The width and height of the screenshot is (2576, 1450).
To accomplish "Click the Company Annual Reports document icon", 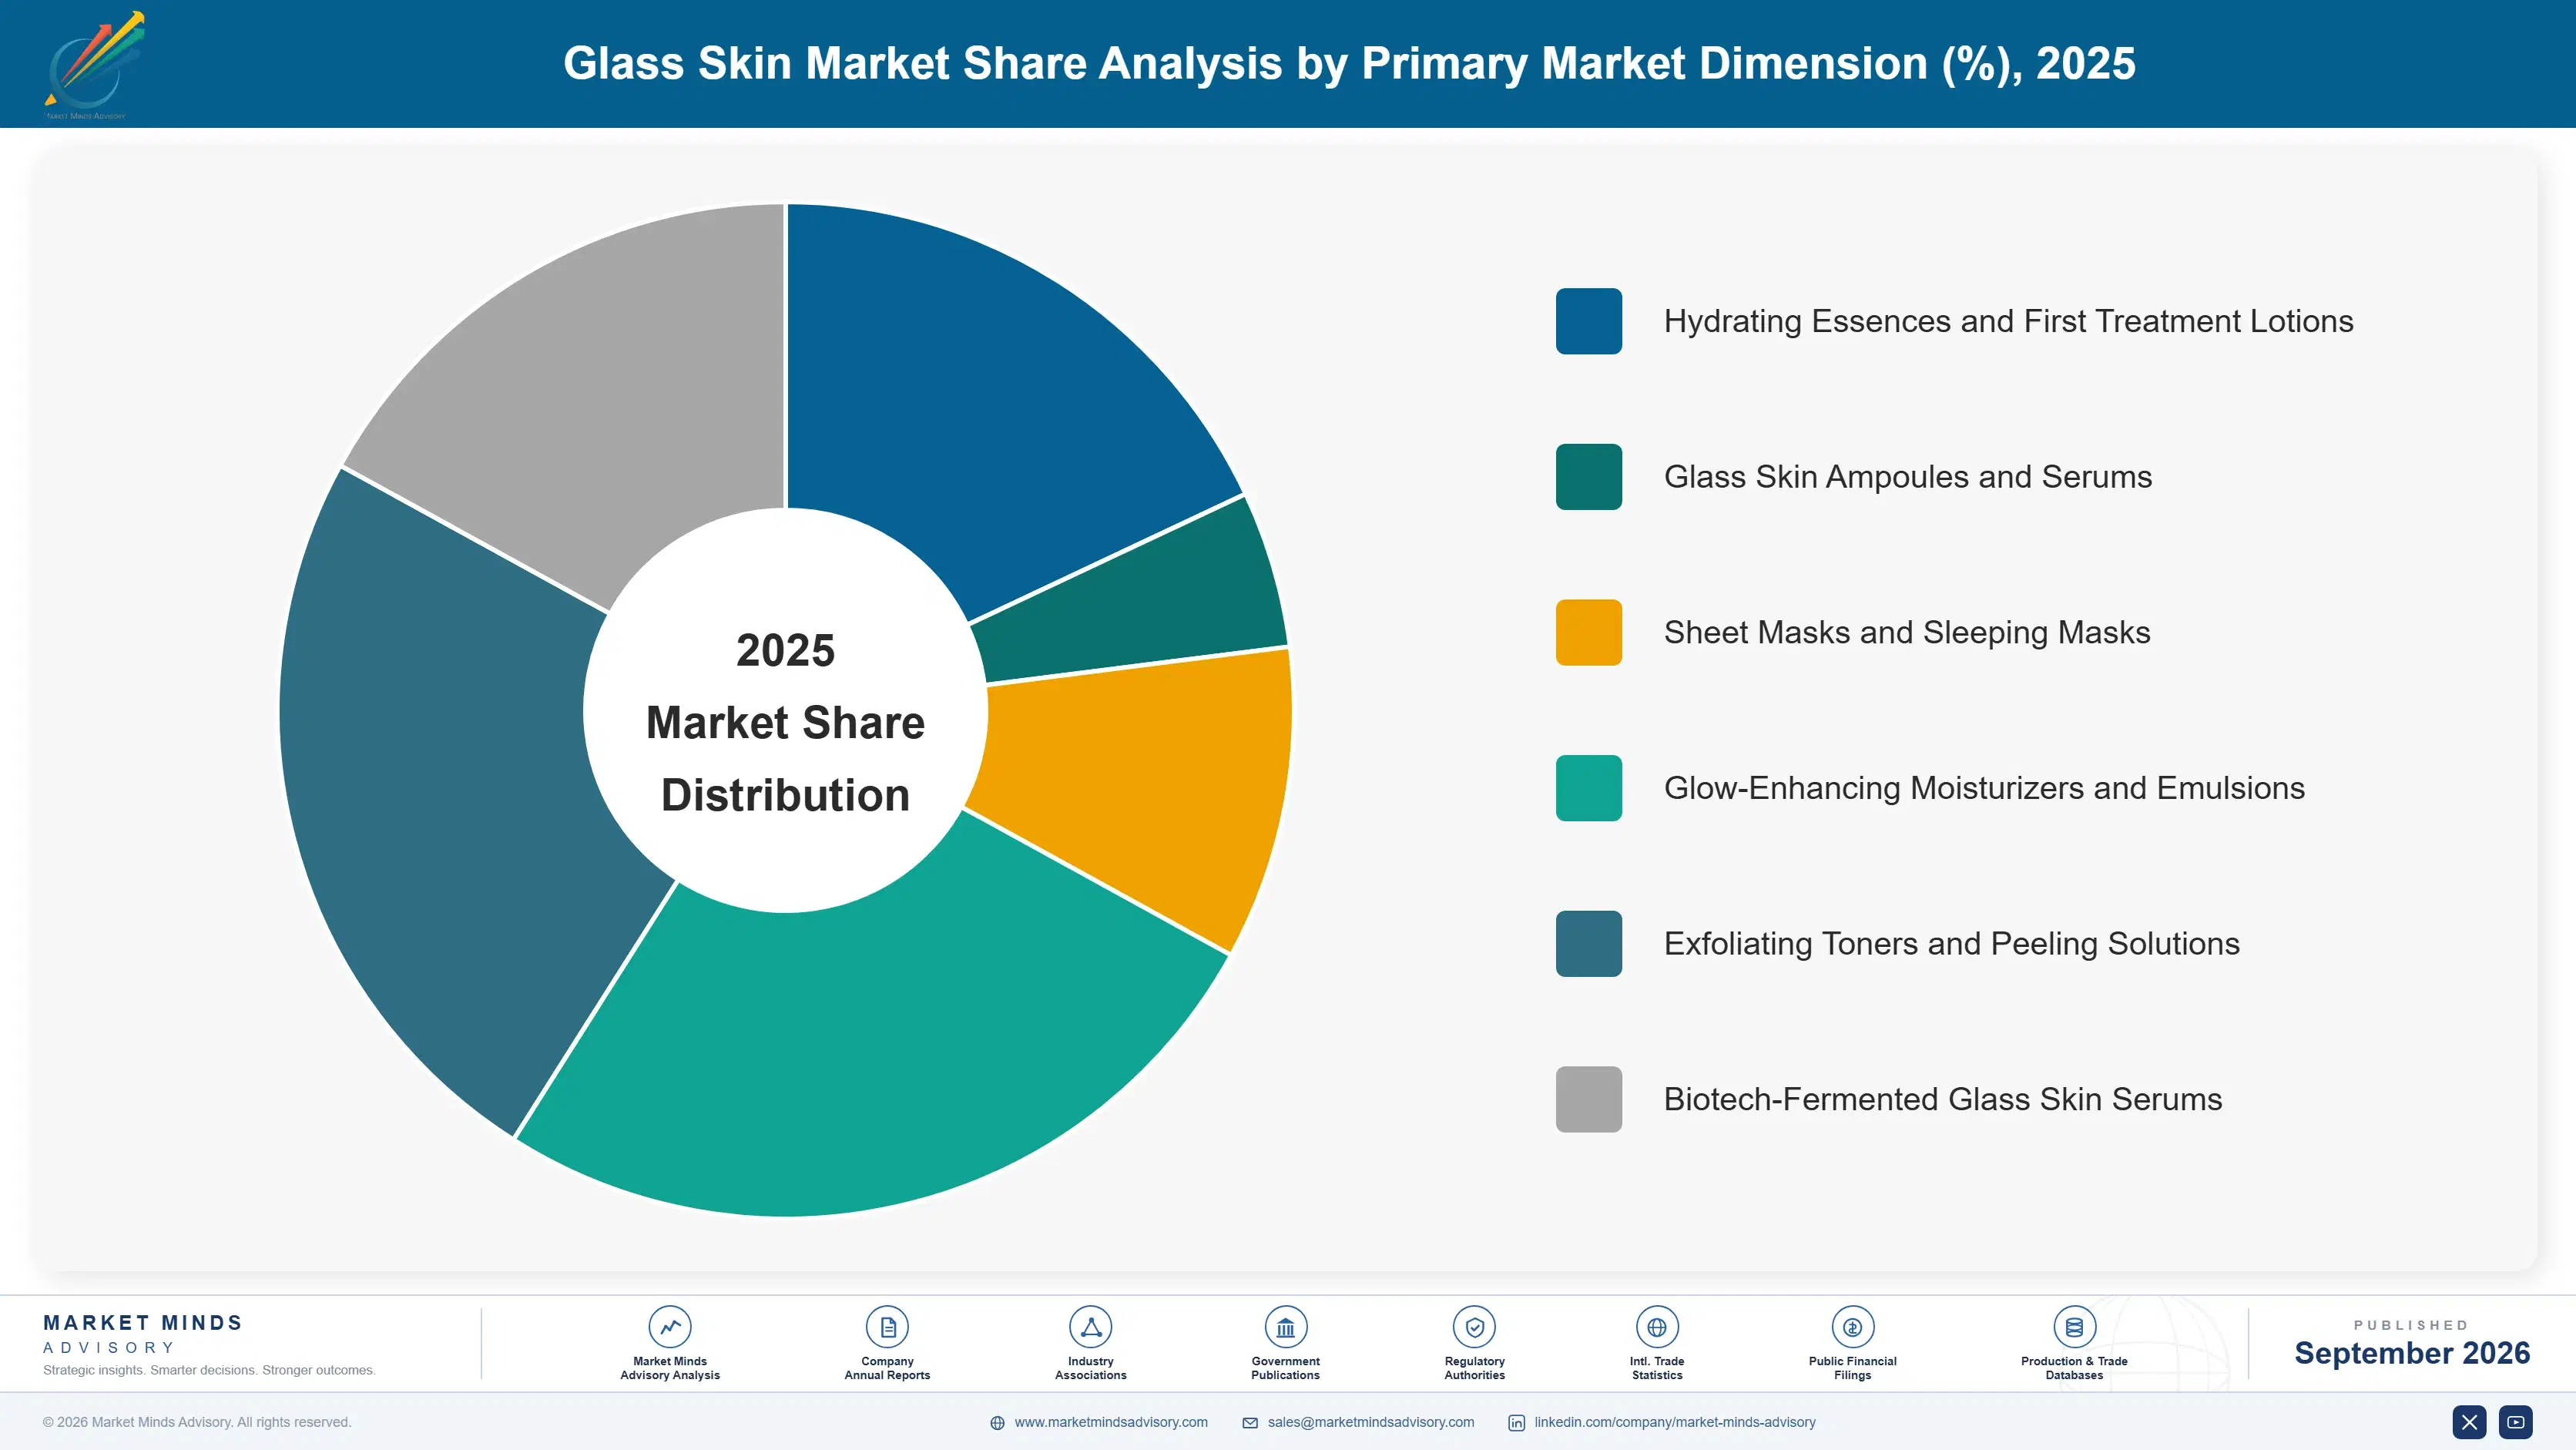I will click(x=887, y=1327).
